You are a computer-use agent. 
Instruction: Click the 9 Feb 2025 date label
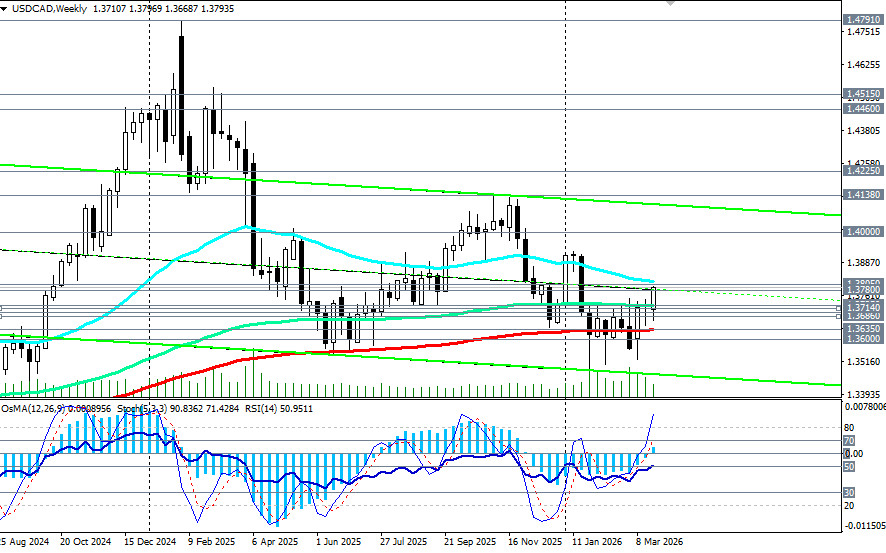pyautogui.click(x=212, y=542)
